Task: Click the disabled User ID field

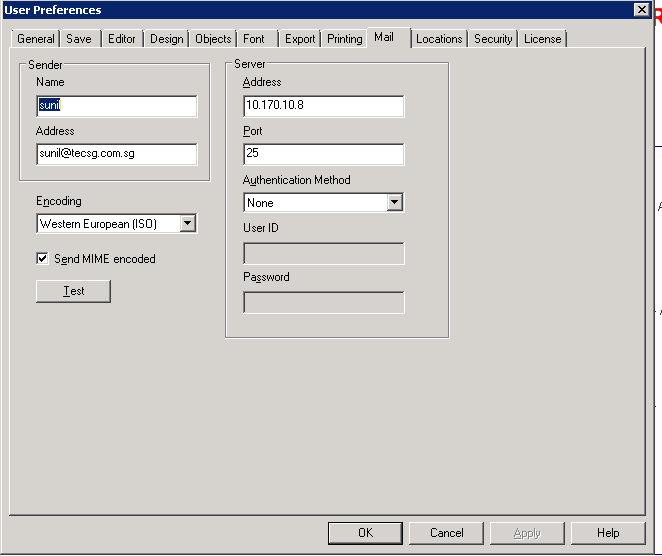Action: point(324,253)
